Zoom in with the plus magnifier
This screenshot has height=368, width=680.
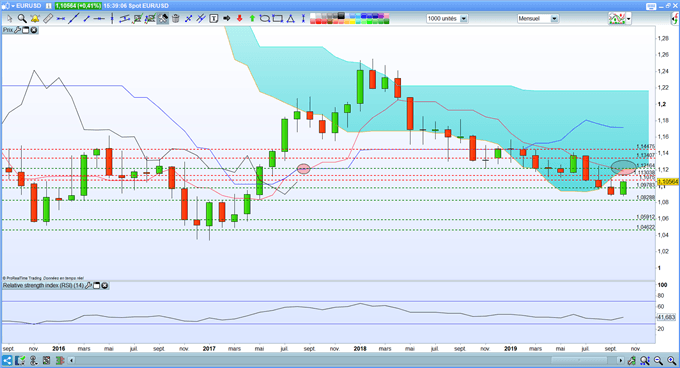[671, 360]
